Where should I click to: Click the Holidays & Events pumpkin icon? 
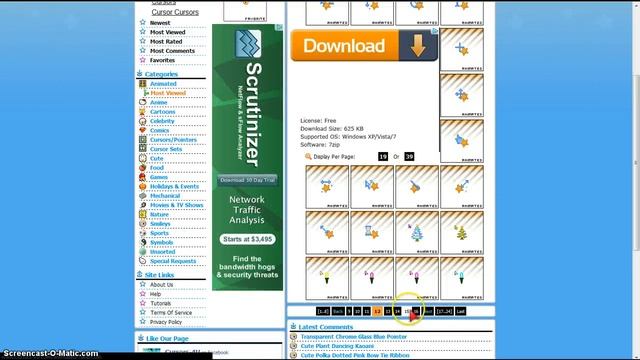tap(142, 186)
